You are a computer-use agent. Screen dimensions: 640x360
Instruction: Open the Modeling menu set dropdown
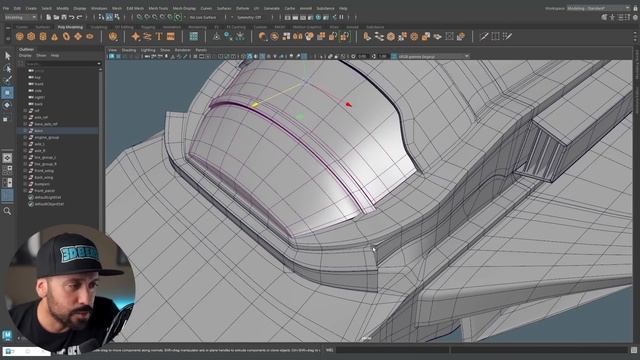[20, 17]
